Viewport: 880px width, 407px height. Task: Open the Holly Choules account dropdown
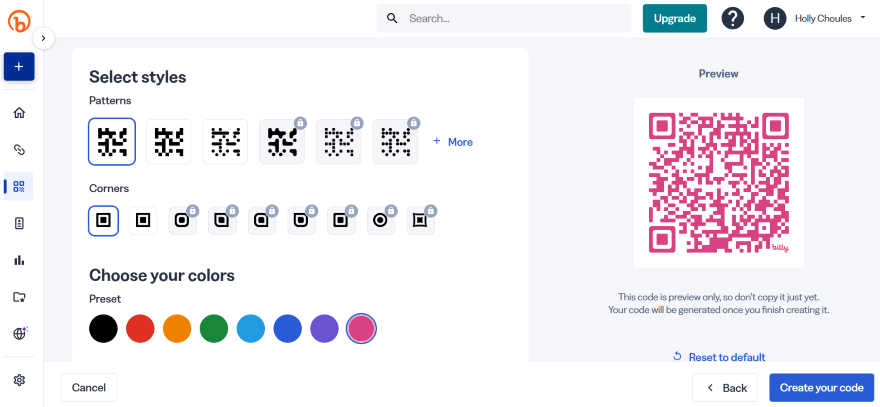(x=831, y=19)
